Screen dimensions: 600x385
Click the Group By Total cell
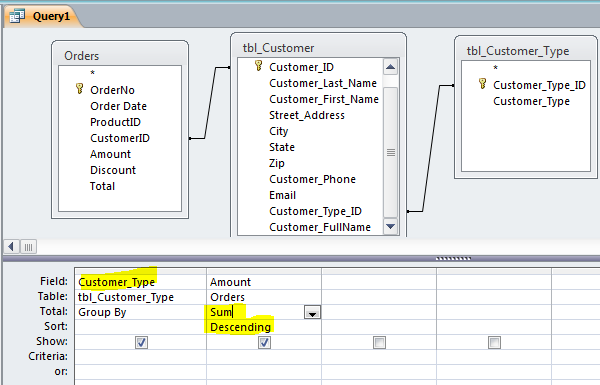point(140,312)
